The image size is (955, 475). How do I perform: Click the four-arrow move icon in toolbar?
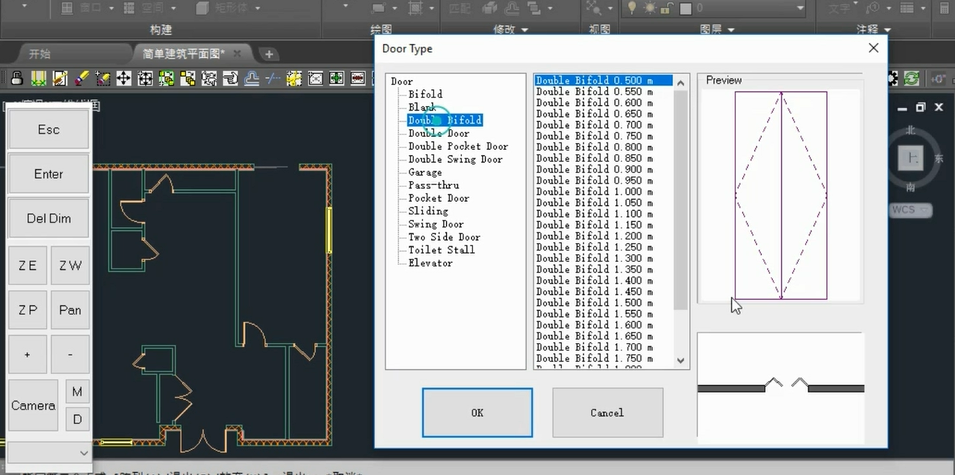pos(124,78)
